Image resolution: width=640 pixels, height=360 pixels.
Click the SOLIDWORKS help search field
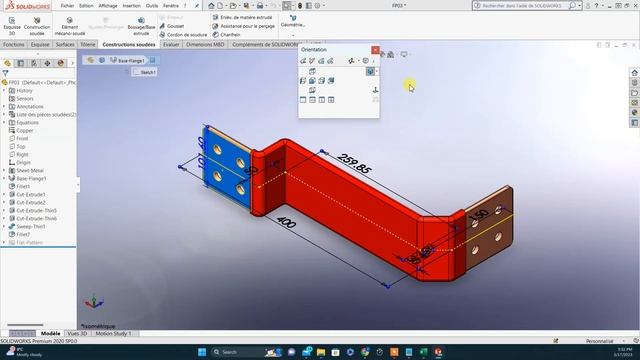tap(524, 6)
